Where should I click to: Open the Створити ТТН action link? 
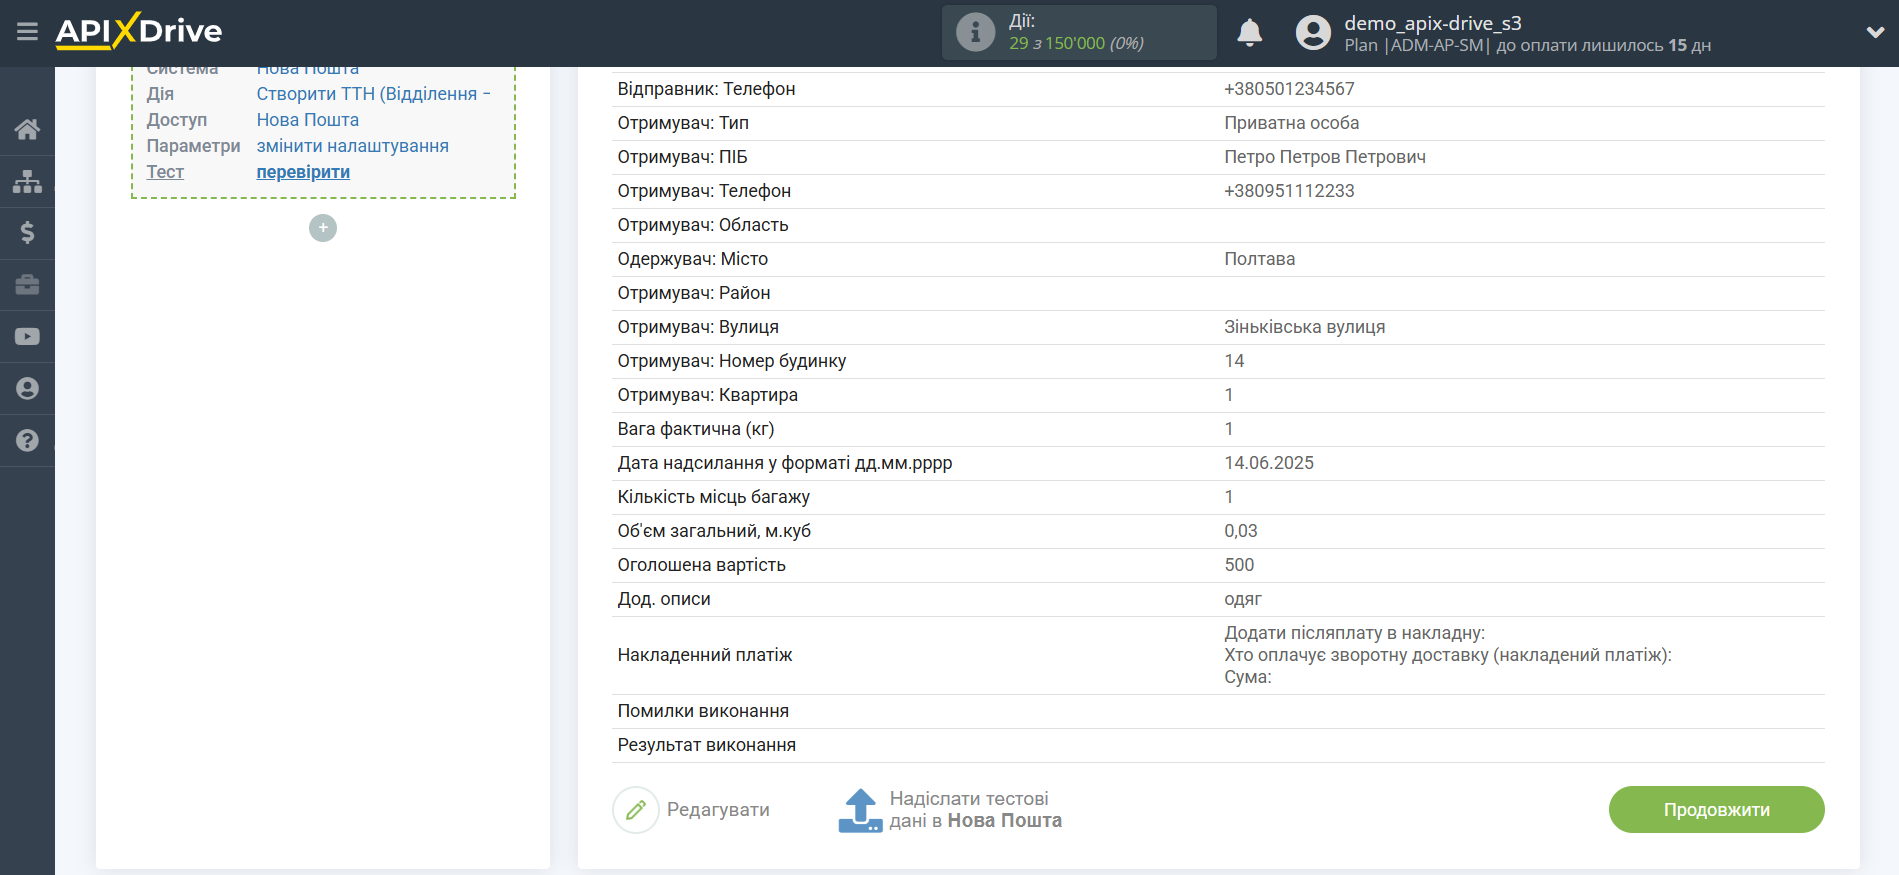point(373,94)
